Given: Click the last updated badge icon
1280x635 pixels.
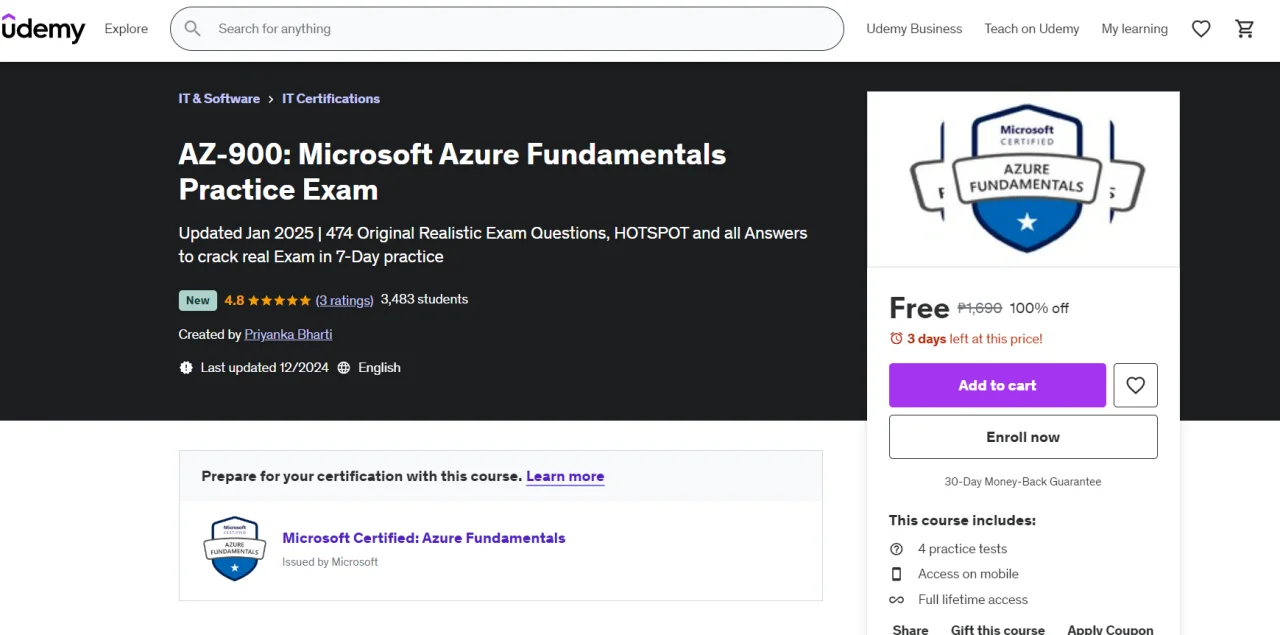Looking at the screenshot, I should click(186, 368).
